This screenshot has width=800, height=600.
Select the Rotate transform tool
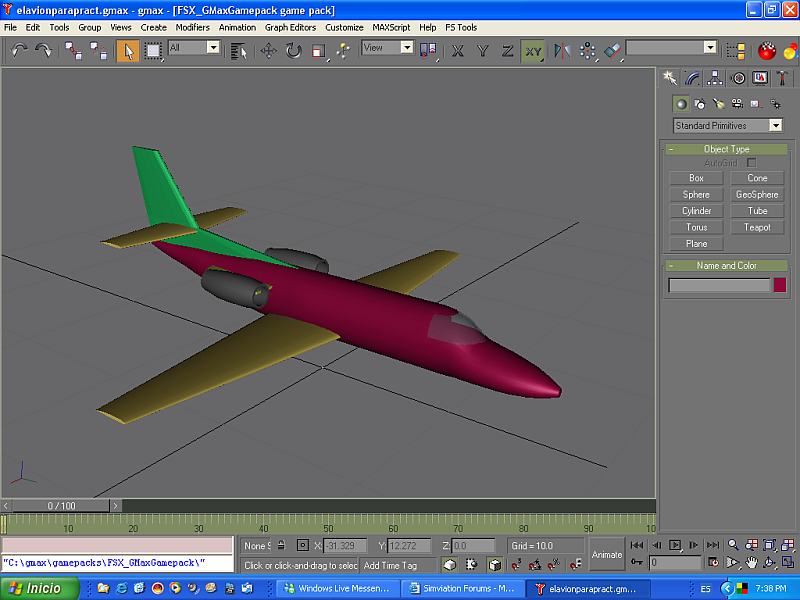click(294, 49)
